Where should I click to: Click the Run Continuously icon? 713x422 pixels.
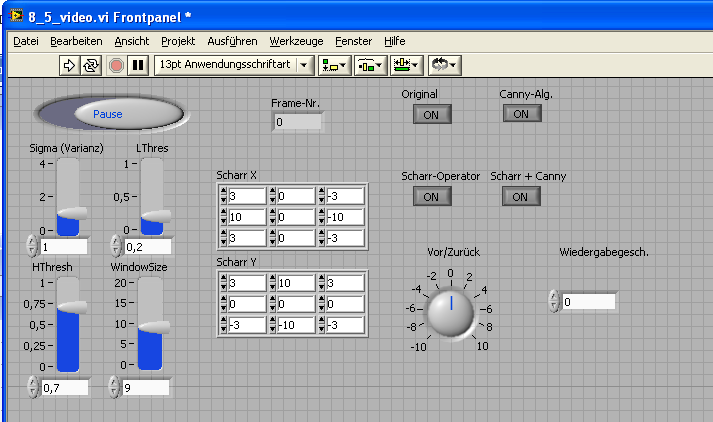tap(91, 65)
